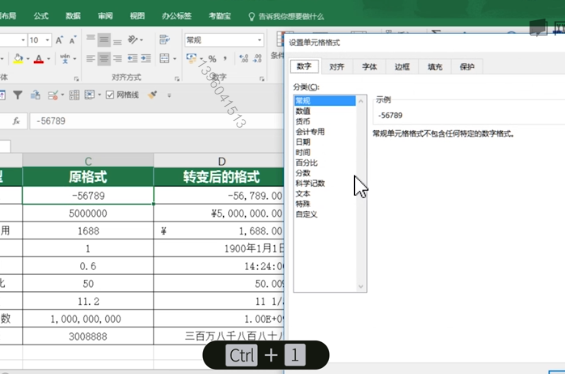Click increase indent icon
The image size is (565, 374).
pyautogui.click(x=146, y=58)
